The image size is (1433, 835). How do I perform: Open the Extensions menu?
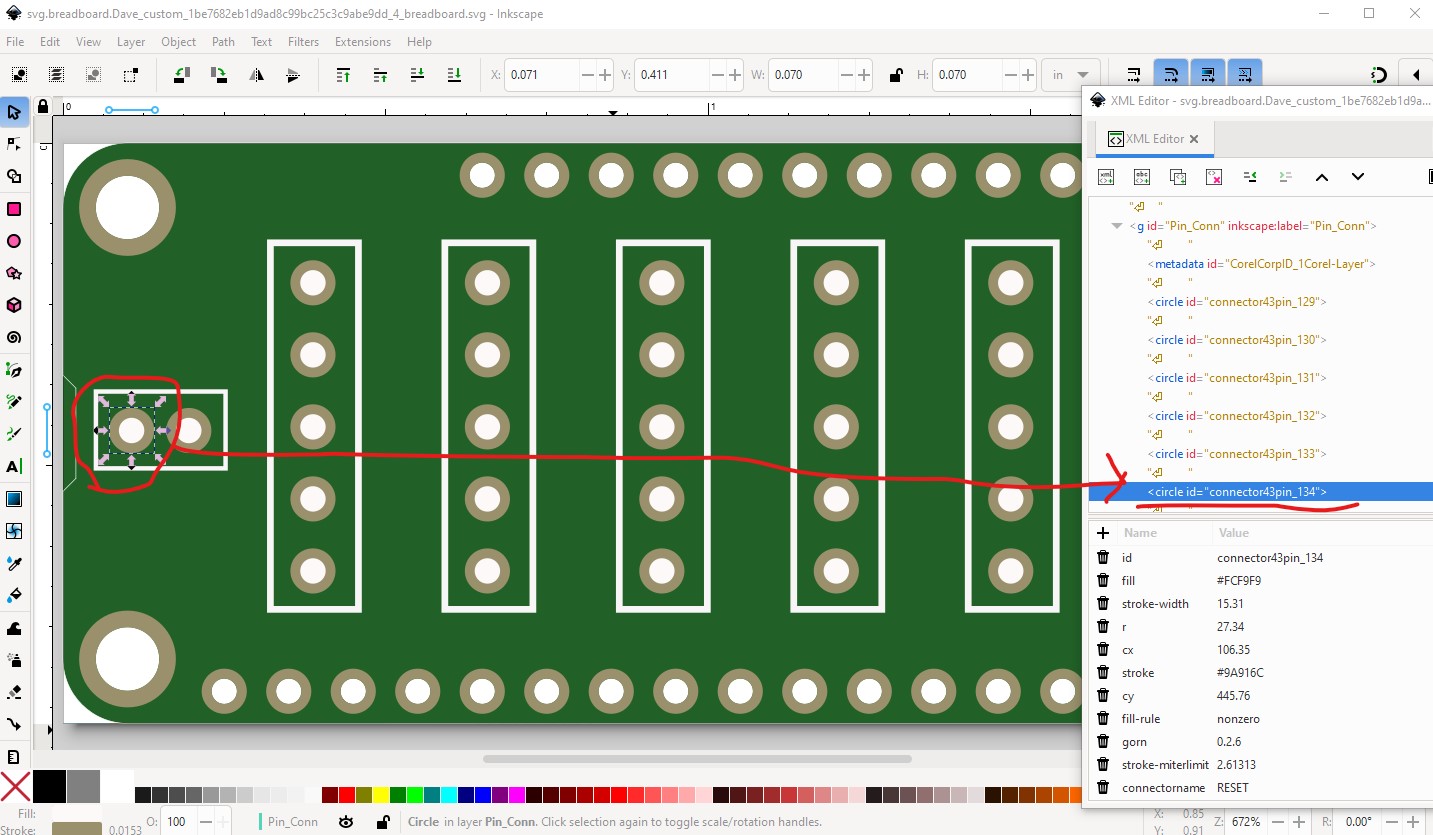point(363,42)
